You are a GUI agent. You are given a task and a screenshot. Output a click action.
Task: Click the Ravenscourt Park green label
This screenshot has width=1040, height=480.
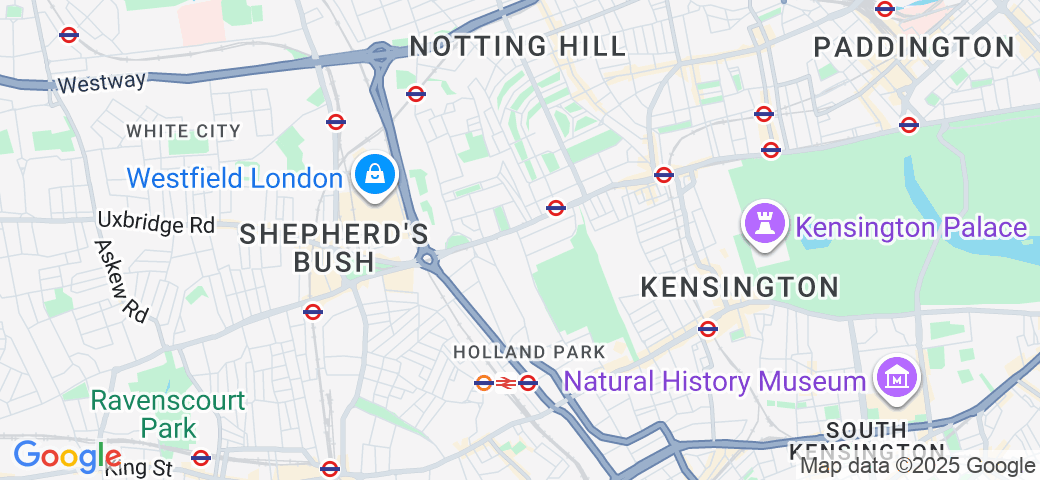point(168,414)
